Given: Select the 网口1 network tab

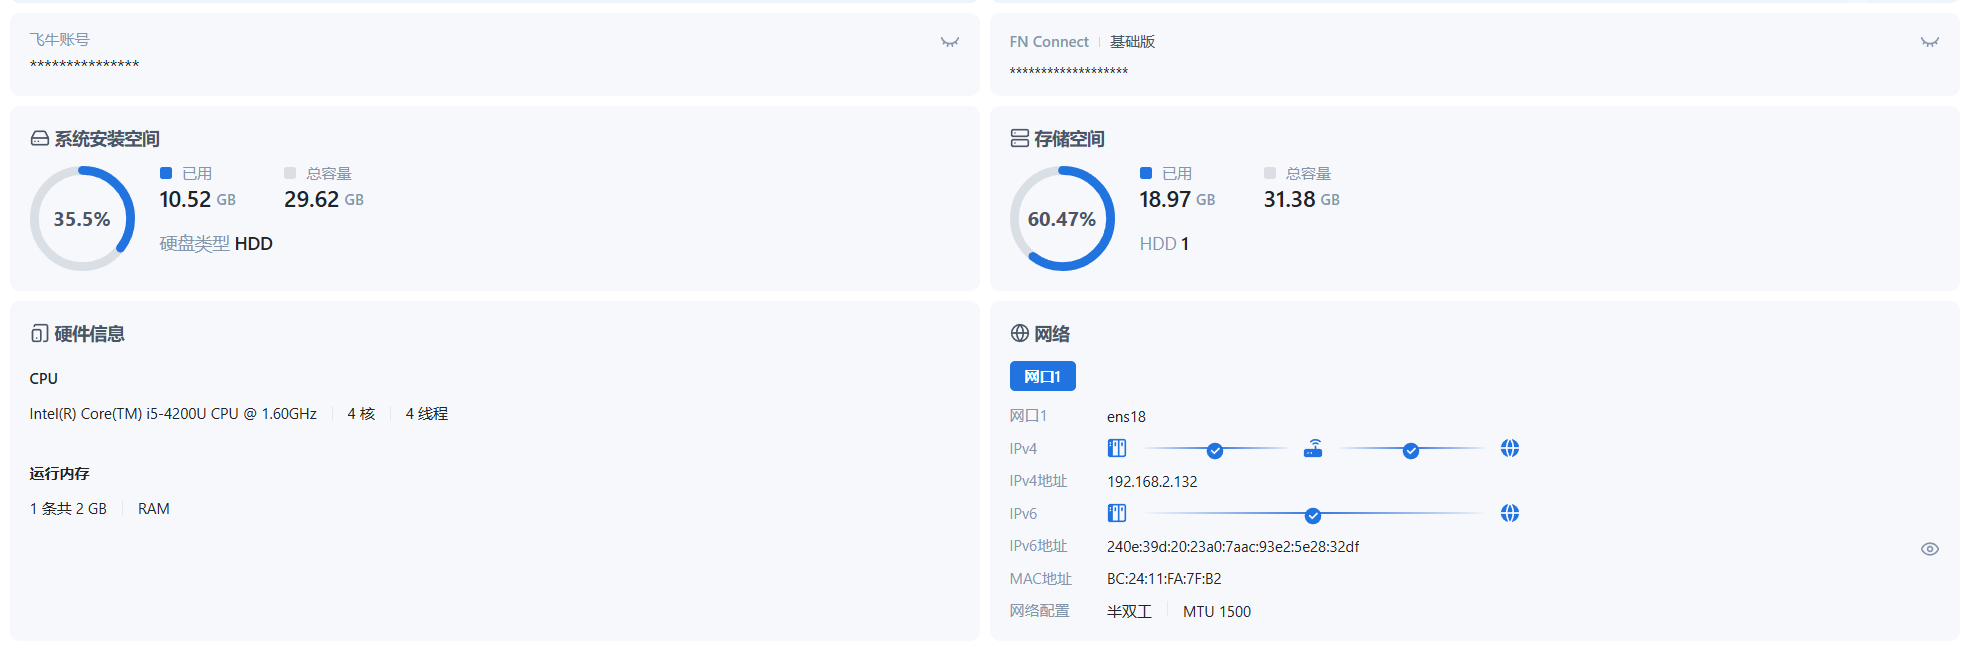Looking at the screenshot, I should [1042, 376].
